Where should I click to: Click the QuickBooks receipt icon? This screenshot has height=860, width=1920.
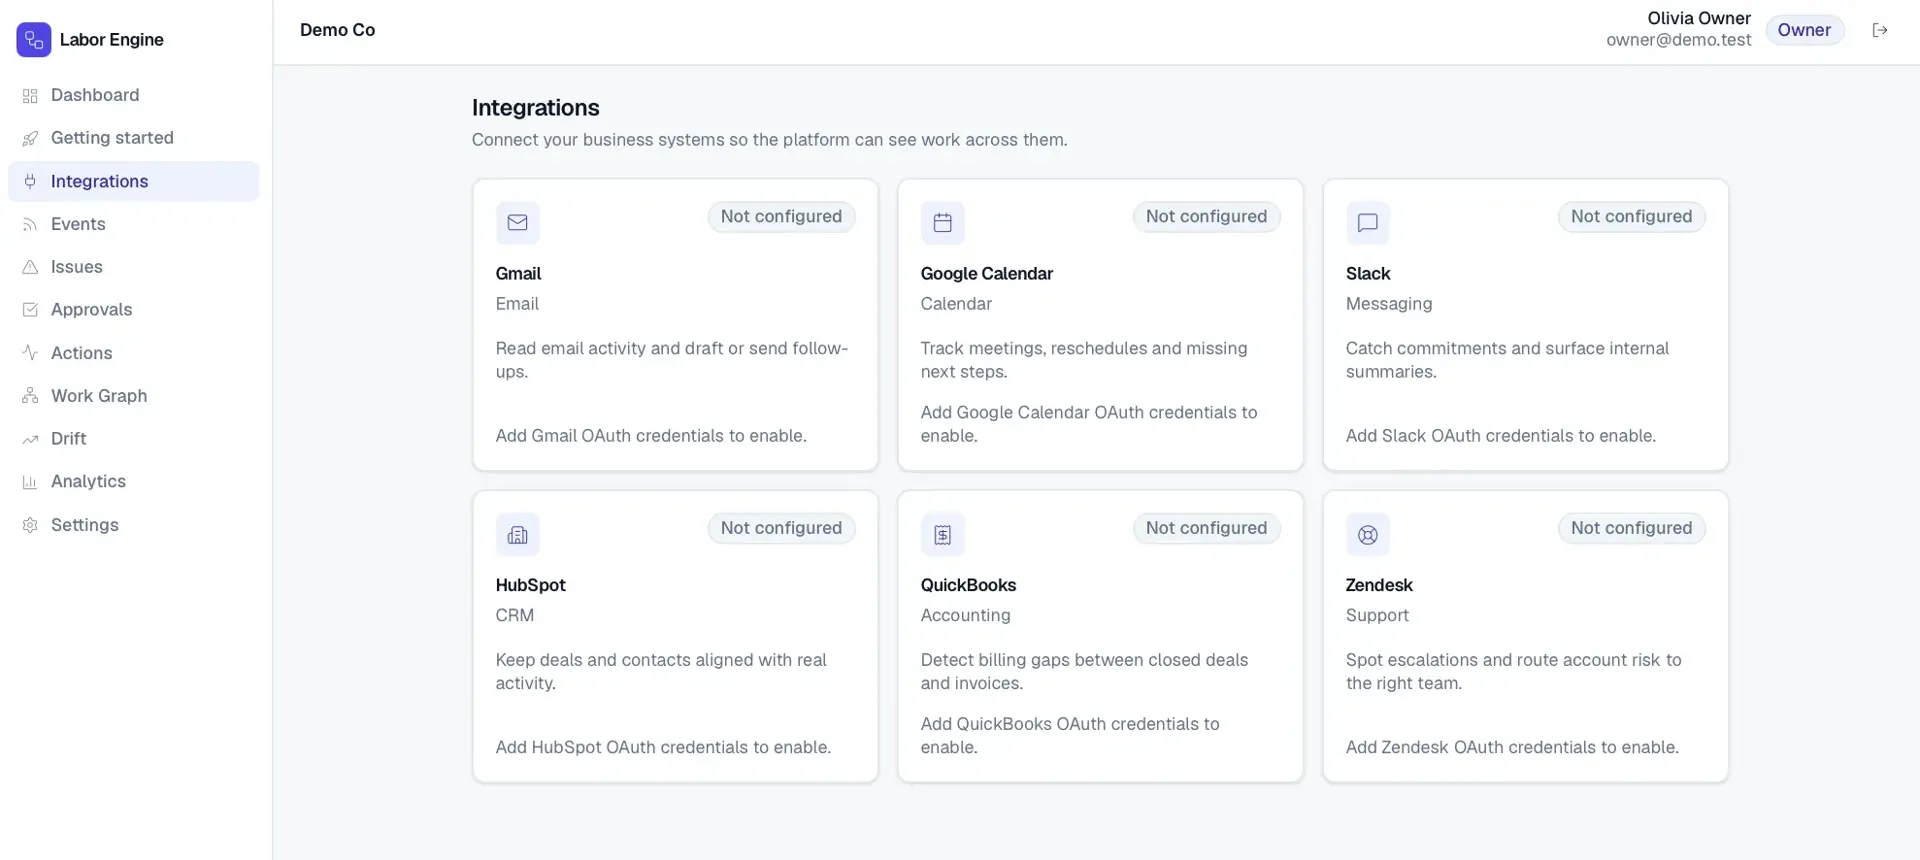click(943, 535)
